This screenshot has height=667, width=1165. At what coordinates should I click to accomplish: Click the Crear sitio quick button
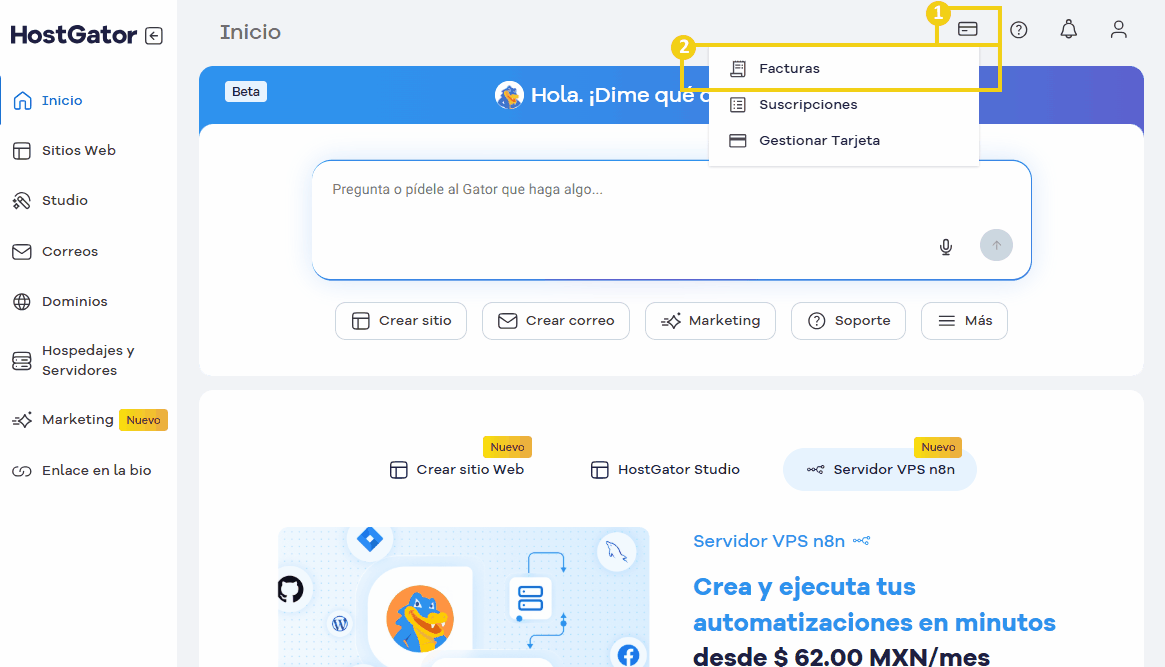coord(401,321)
